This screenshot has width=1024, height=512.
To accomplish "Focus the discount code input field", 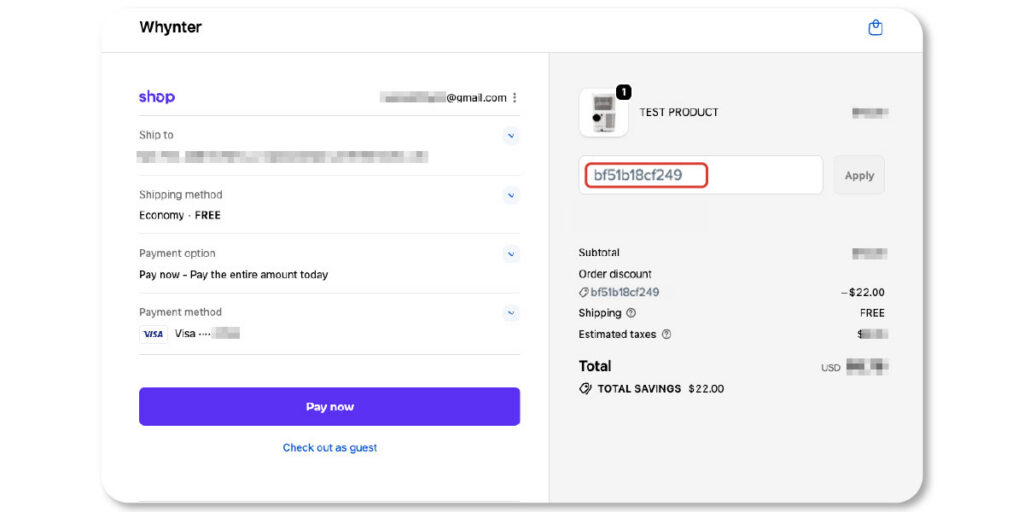I will coord(700,175).
